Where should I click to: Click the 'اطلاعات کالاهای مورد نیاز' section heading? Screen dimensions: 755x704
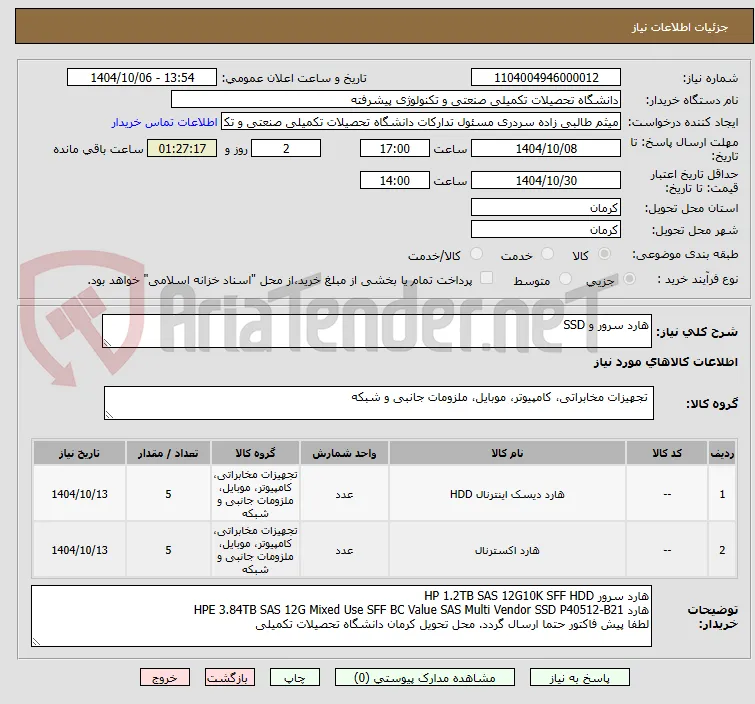click(x=665, y=362)
